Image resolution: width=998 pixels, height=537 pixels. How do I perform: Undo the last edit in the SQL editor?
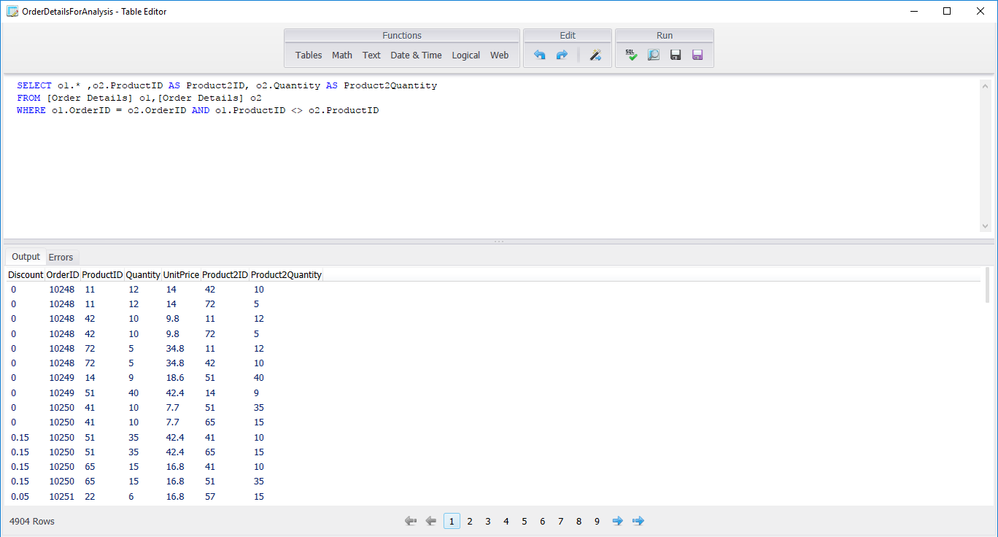tap(539, 55)
